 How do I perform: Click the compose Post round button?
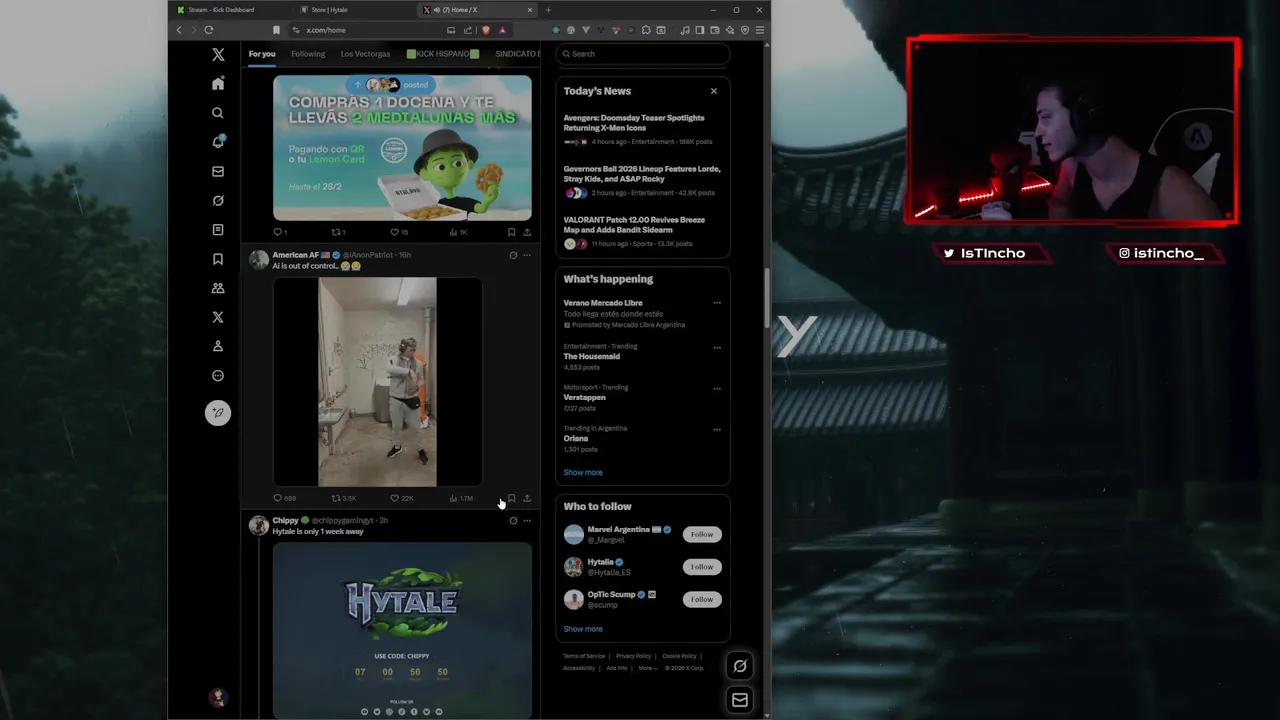point(218,413)
